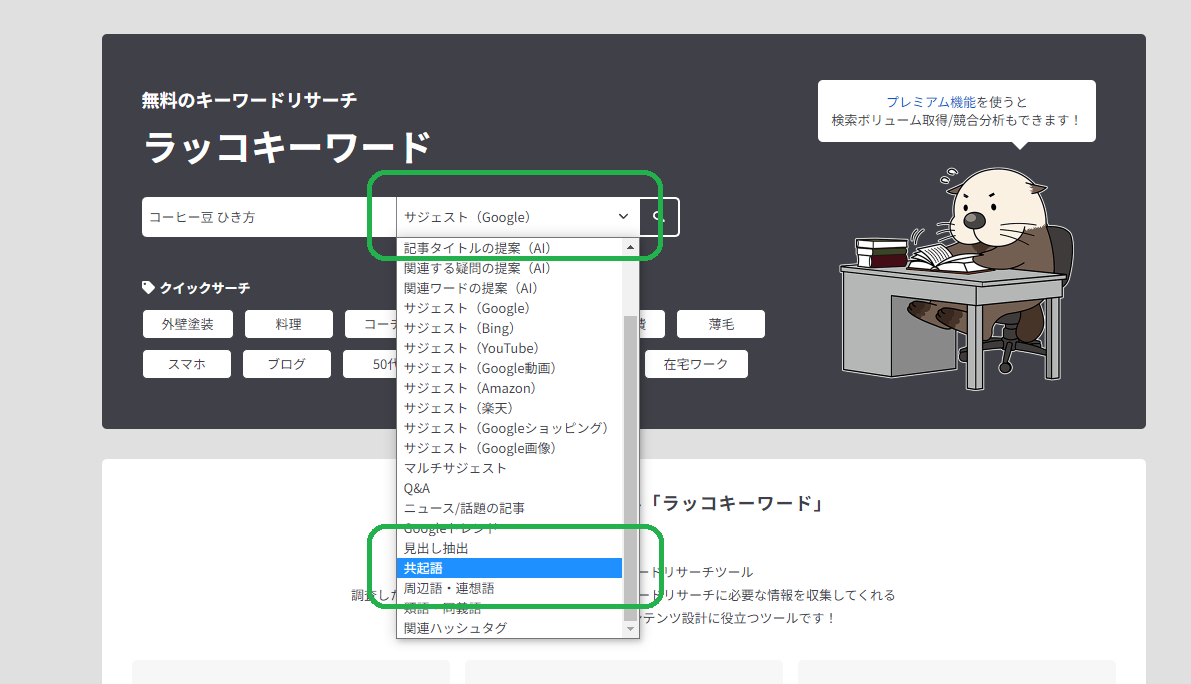This screenshot has height=684, width=1191.
Task: Select the 在宅ワーク quick search term
Action: tap(696, 363)
